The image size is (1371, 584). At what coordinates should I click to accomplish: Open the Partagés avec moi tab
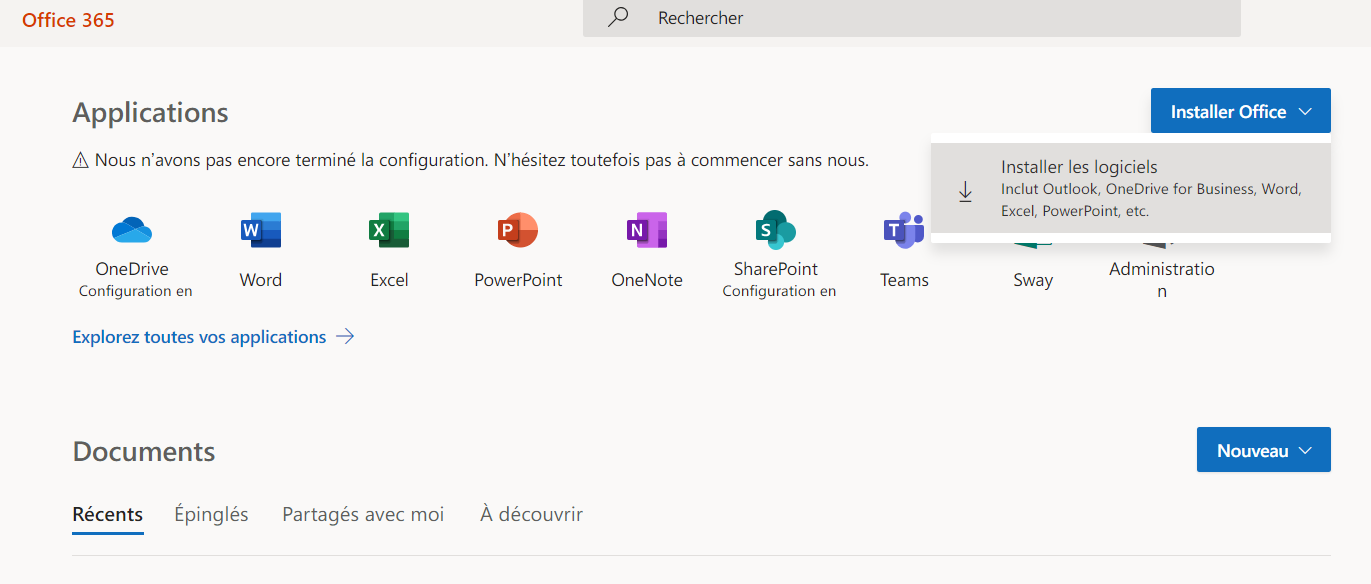363,514
